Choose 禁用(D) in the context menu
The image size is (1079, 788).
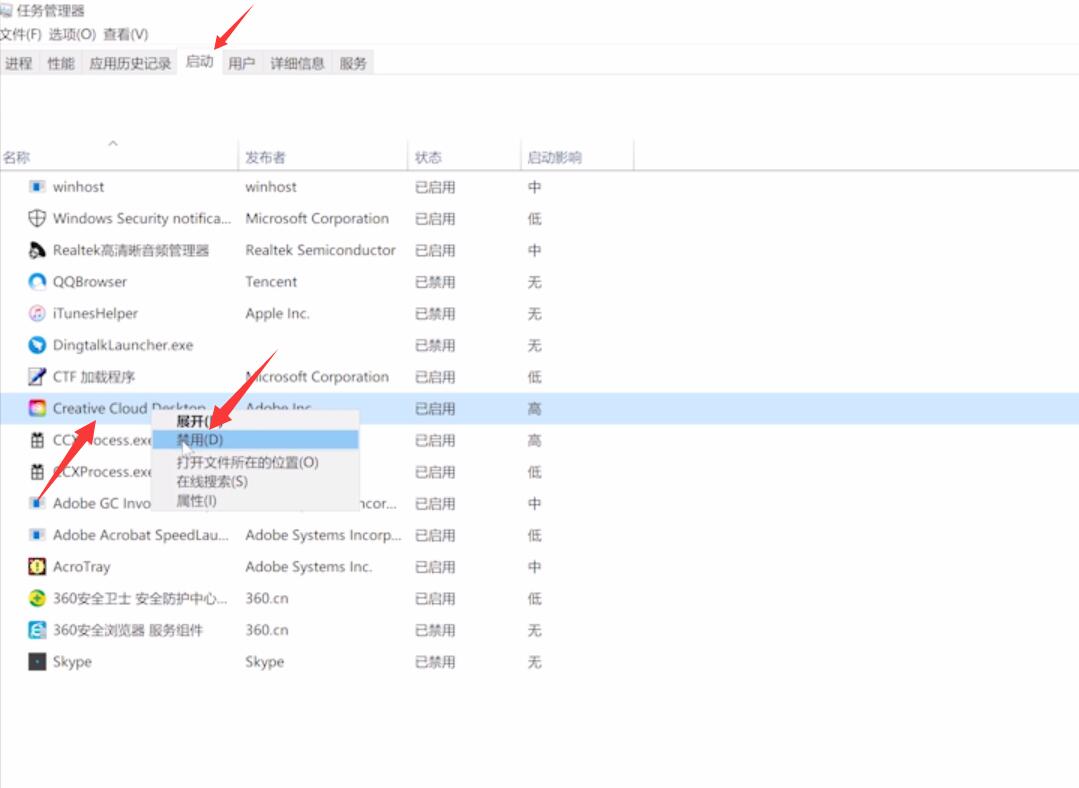[x=255, y=439]
